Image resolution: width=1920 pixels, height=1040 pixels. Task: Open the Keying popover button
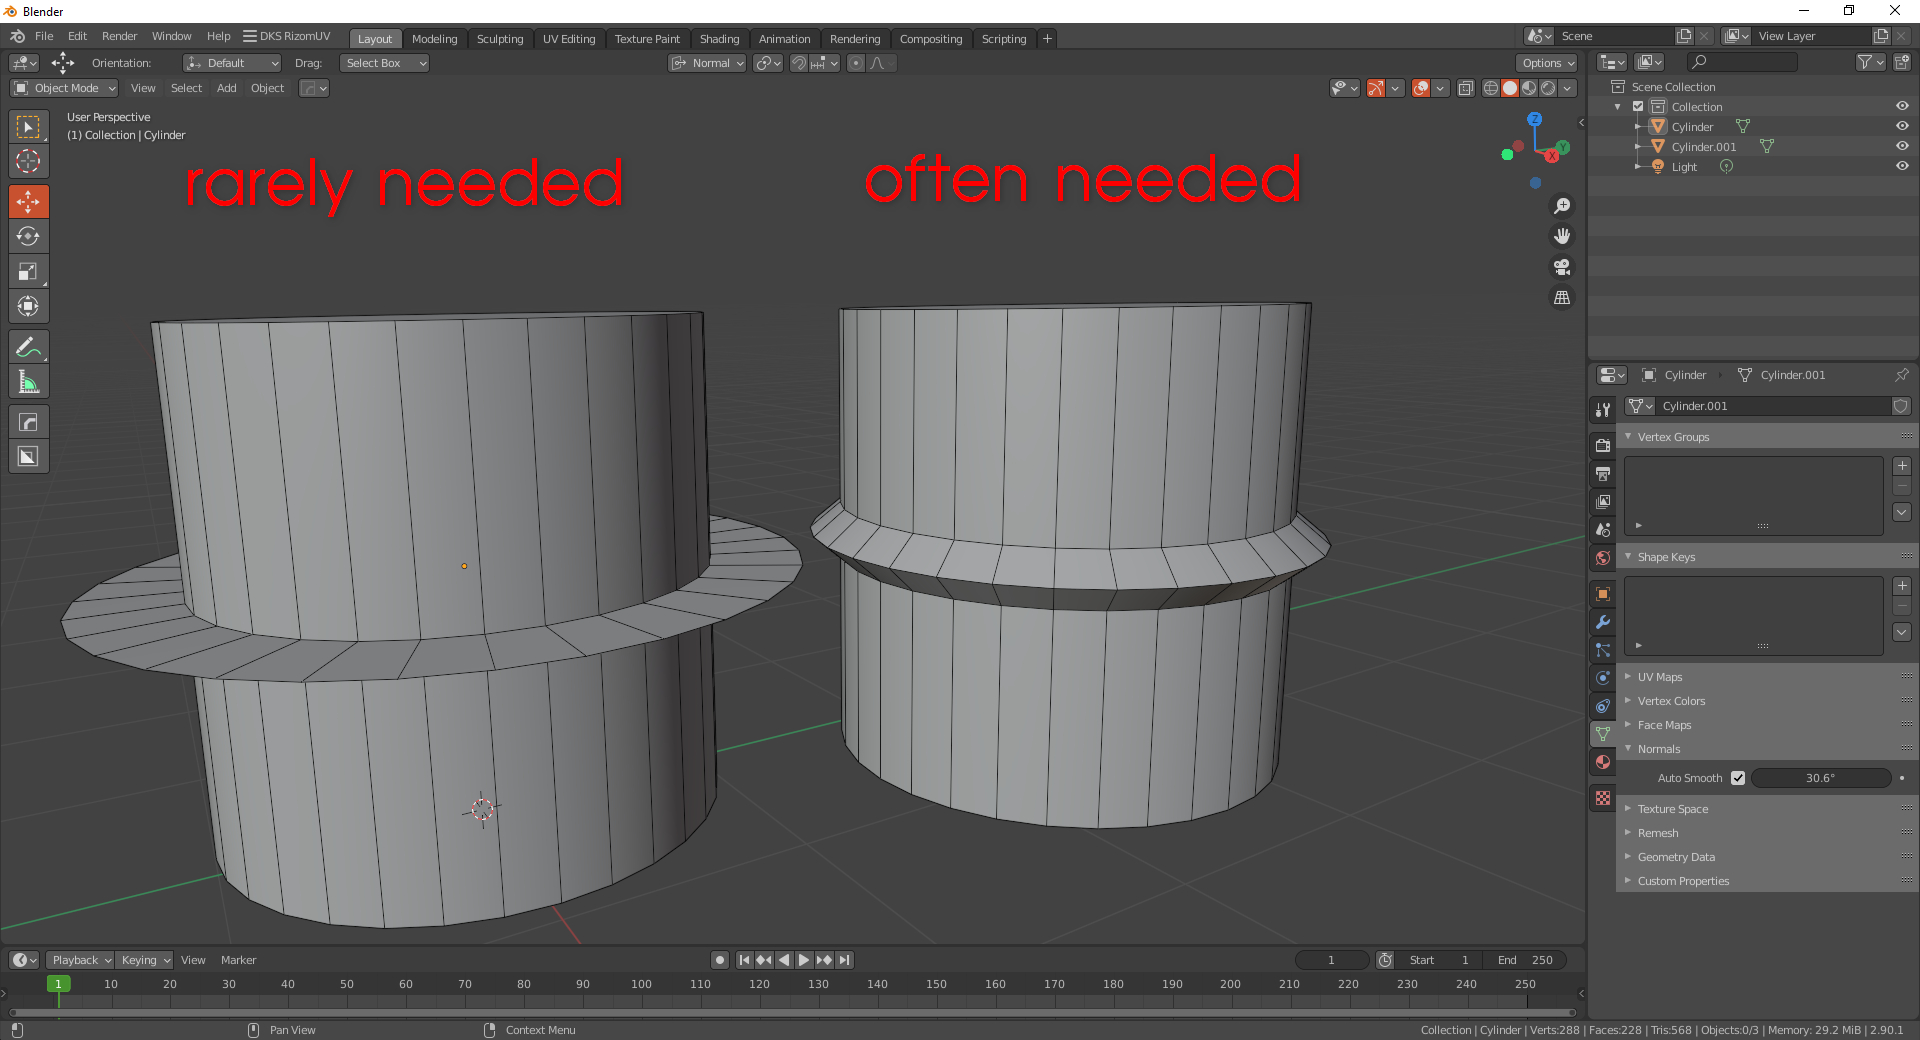click(145, 960)
